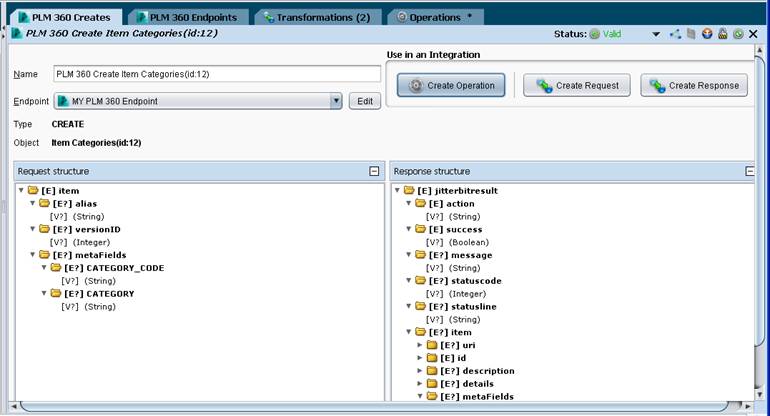Click the gray save disk icon
This screenshot has width=770, height=416.
(x=691, y=34)
